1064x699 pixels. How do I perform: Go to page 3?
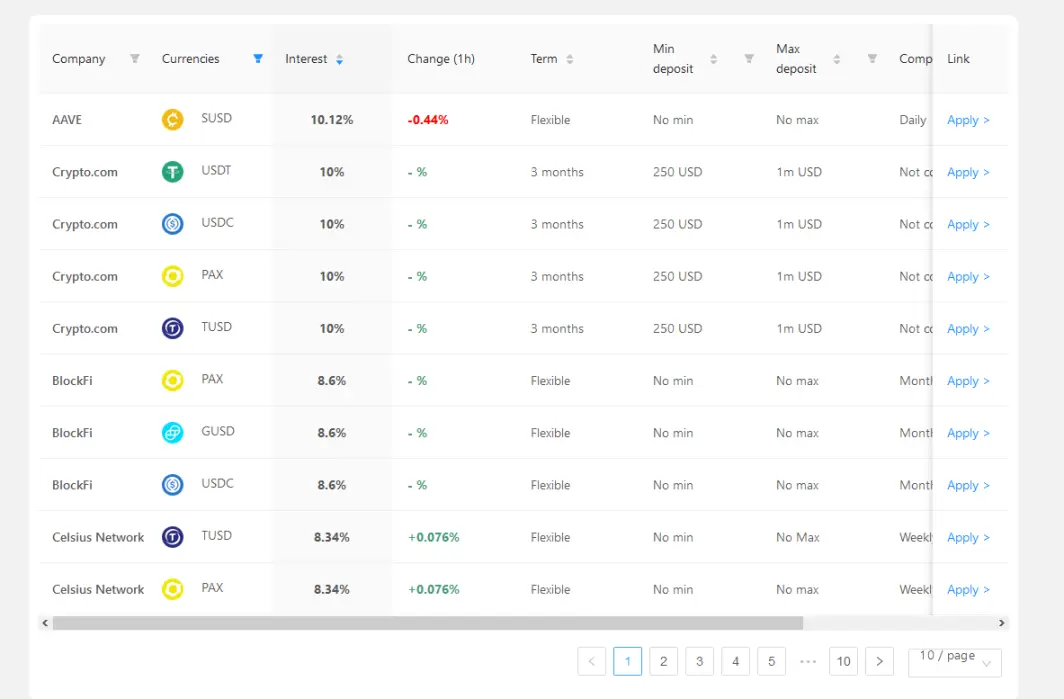click(699, 662)
